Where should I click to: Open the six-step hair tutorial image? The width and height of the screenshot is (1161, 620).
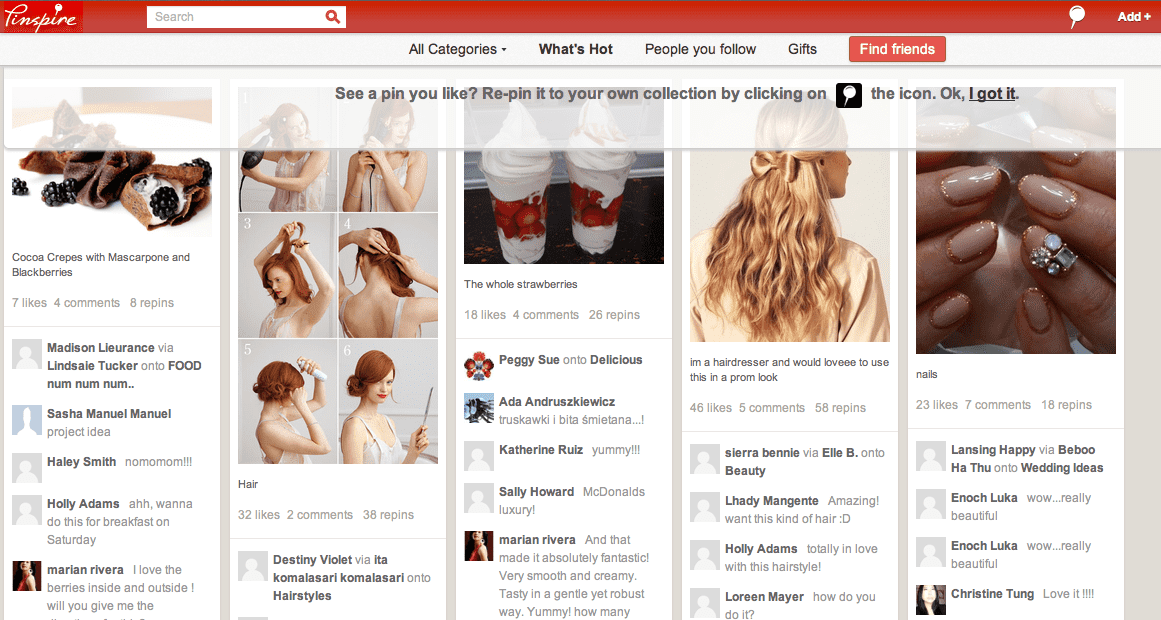338,275
